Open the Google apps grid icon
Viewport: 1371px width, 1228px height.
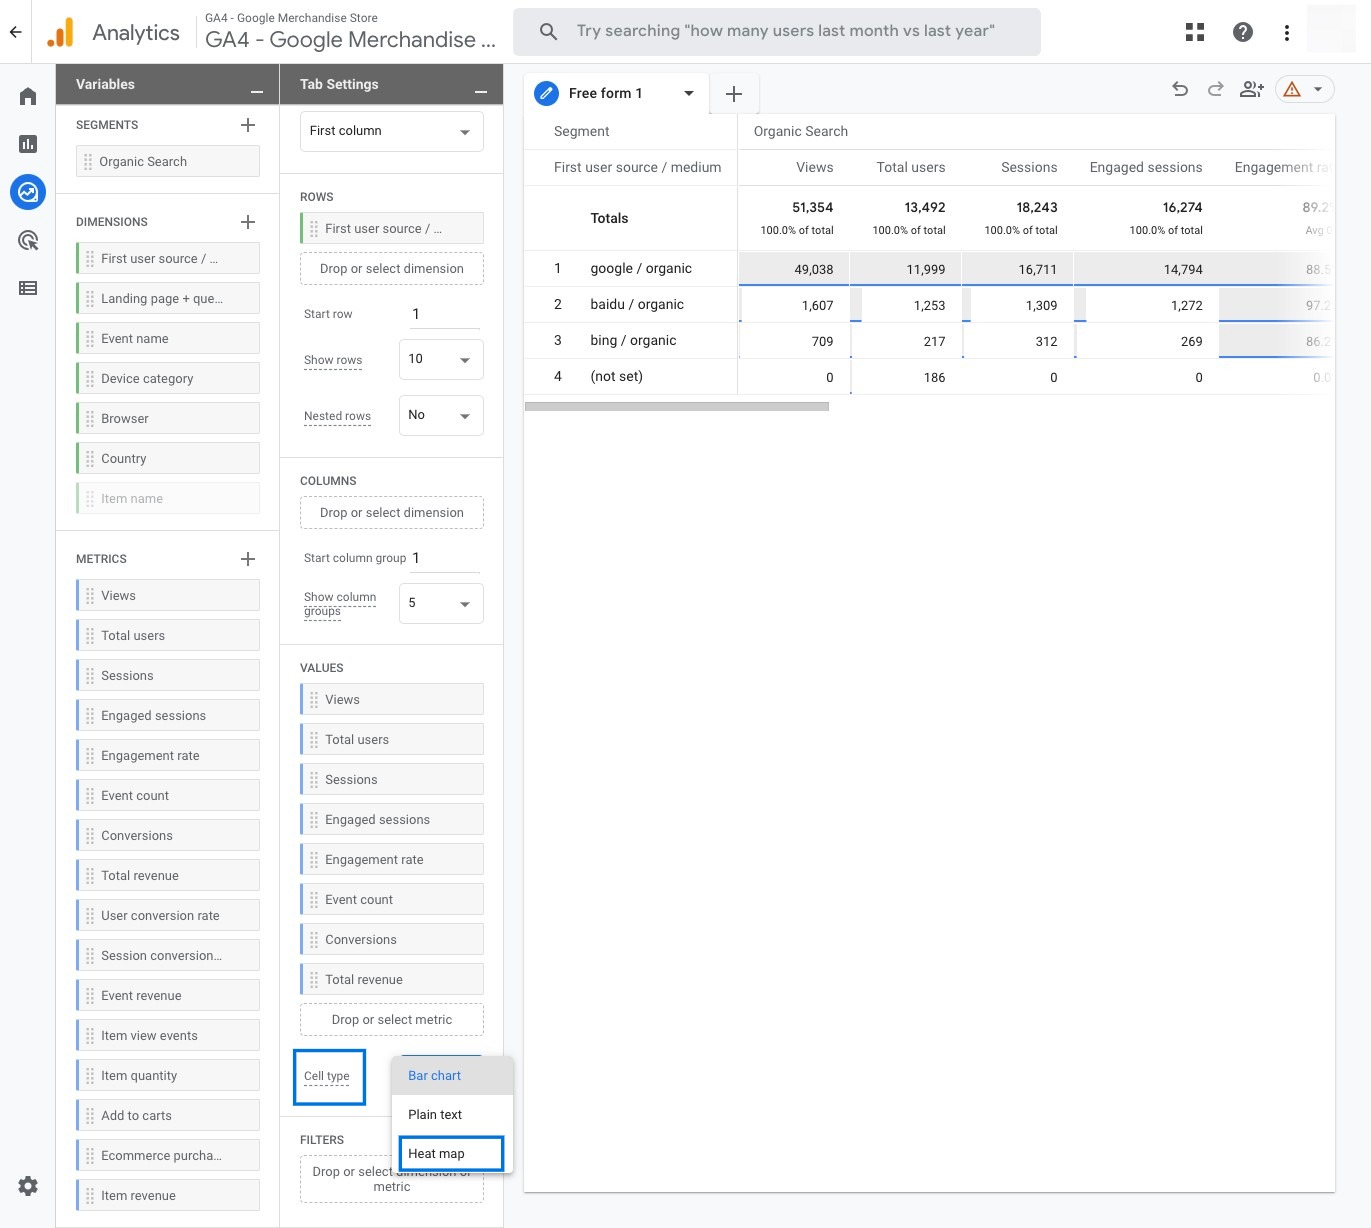pos(1195,32)
